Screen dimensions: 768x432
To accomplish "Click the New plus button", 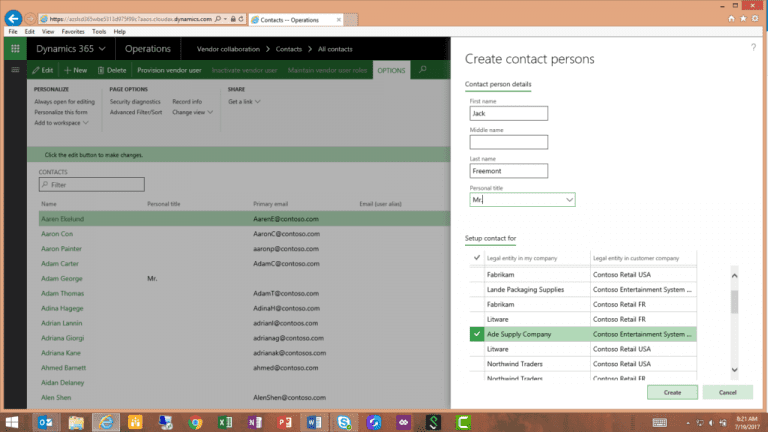I will [x=75, y=70].
